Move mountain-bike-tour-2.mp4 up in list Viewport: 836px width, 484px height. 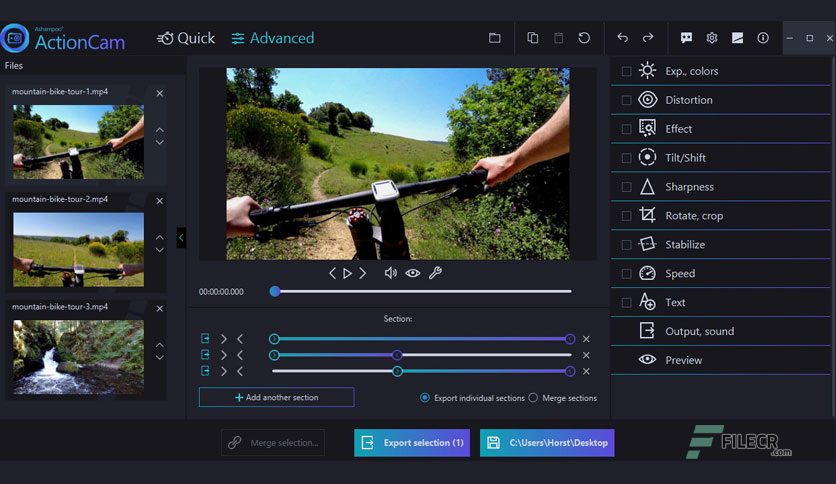point(159,237)
